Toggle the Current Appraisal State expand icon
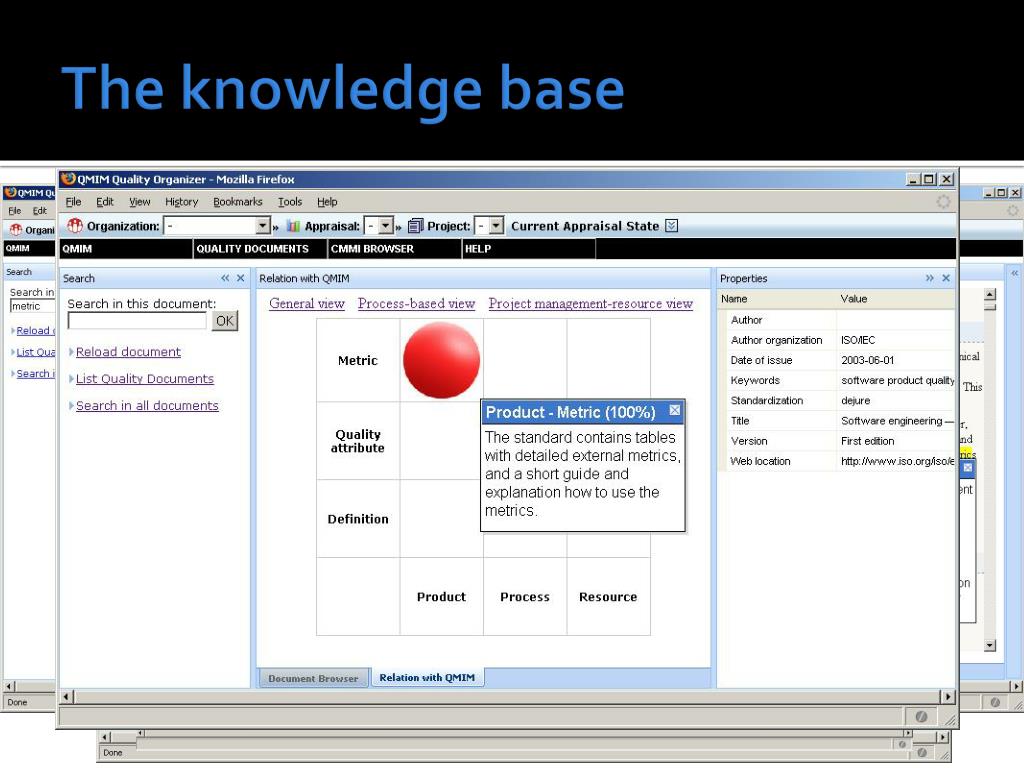The image size is (1024, 768). point(671,226)
